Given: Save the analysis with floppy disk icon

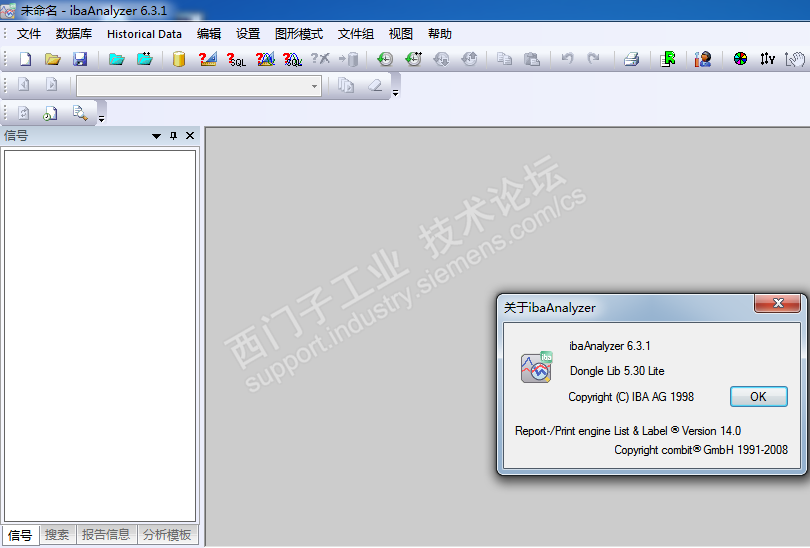Looking at the screenshot, I should (x=80, y=59).
